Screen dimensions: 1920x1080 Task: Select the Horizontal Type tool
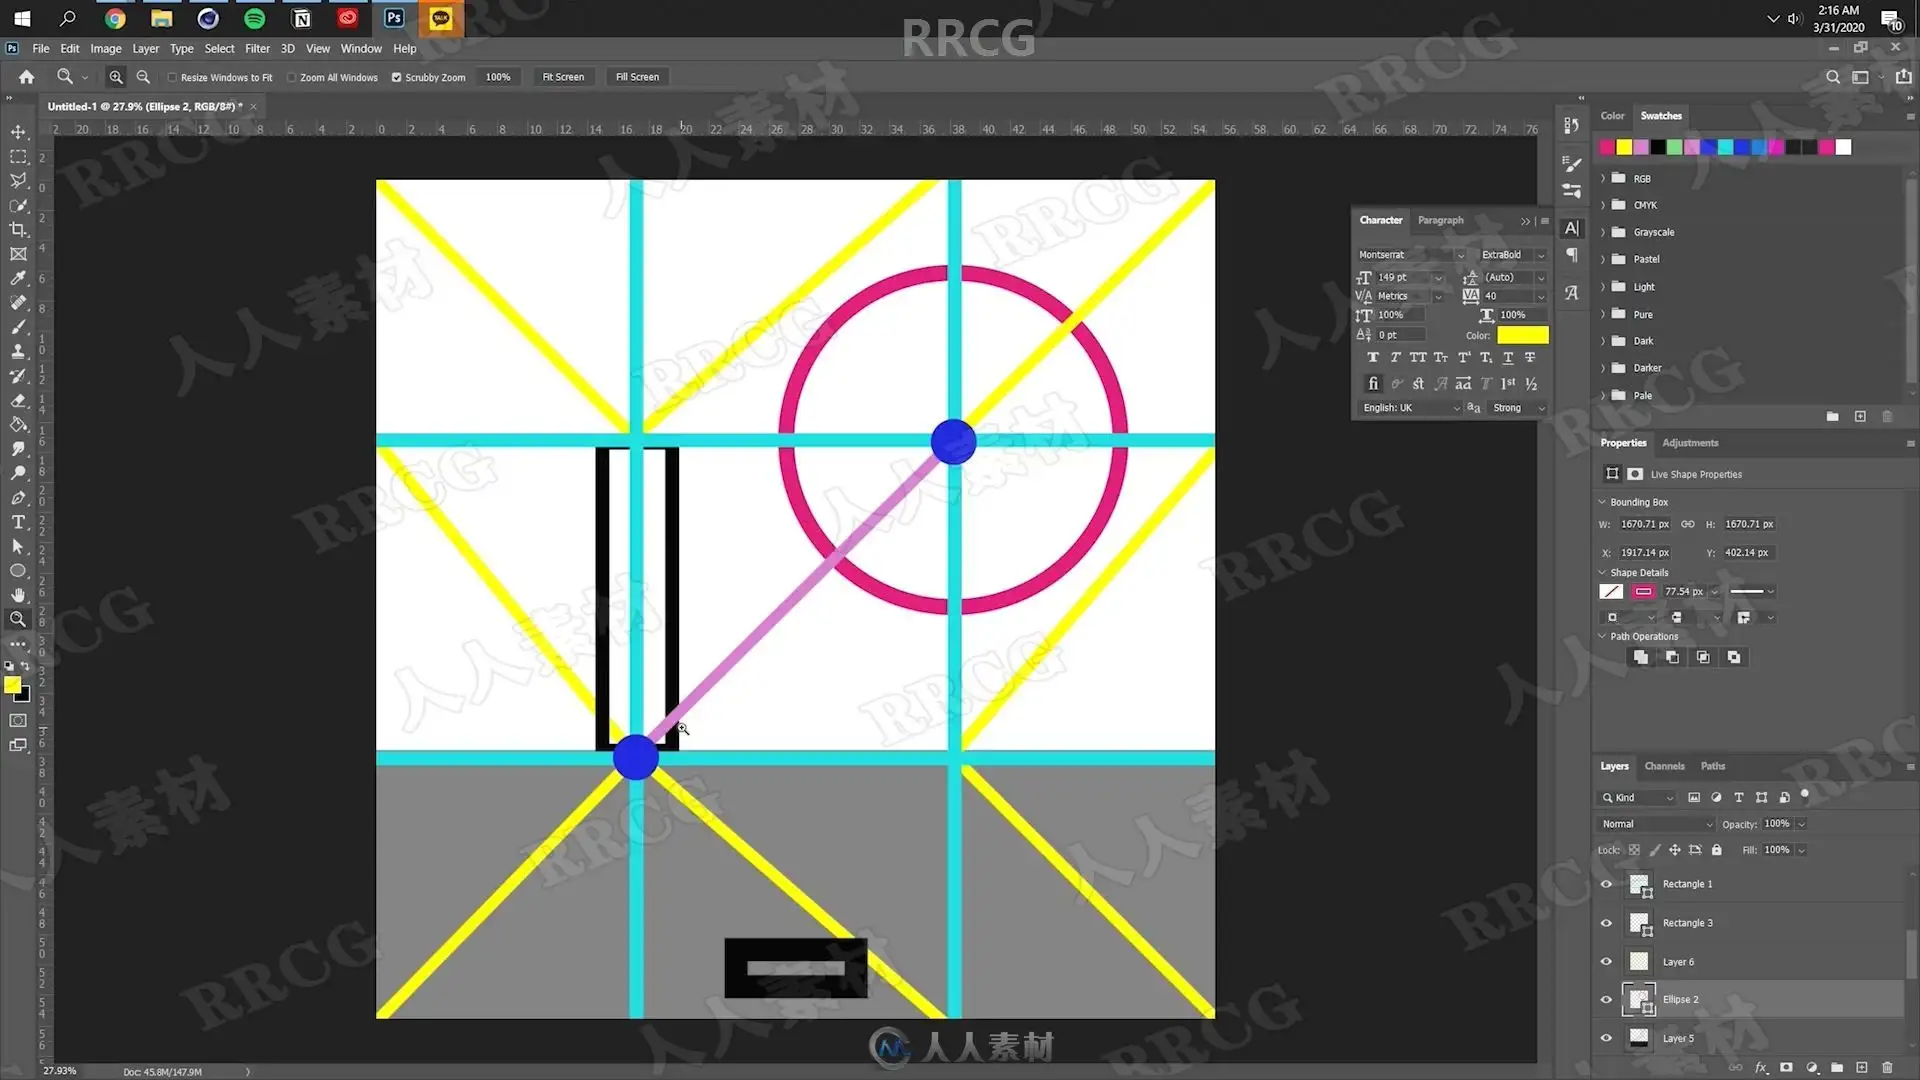tap(18, 522)
